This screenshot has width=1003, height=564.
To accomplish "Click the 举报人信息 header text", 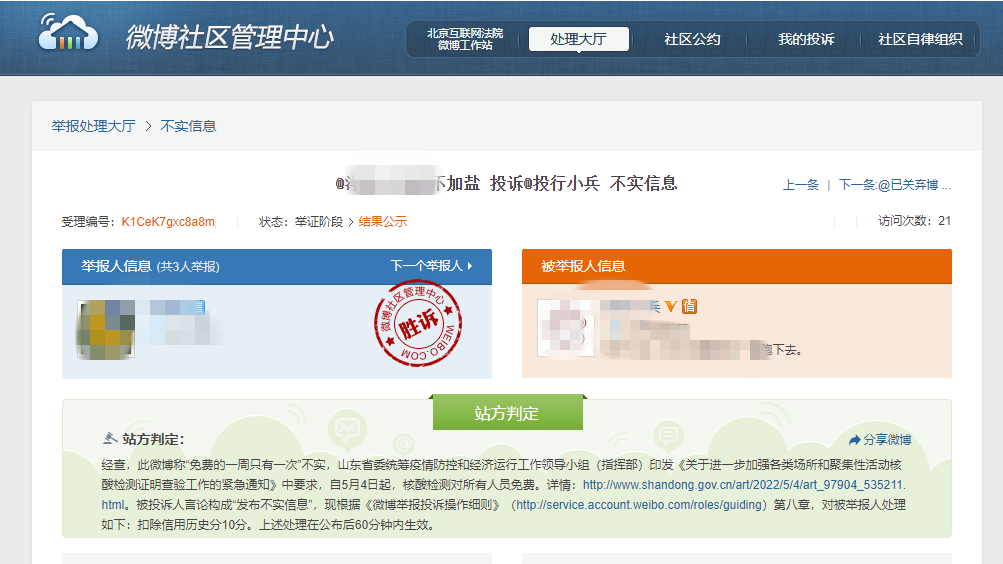I will pyautogui.click(x=116, y=266).
